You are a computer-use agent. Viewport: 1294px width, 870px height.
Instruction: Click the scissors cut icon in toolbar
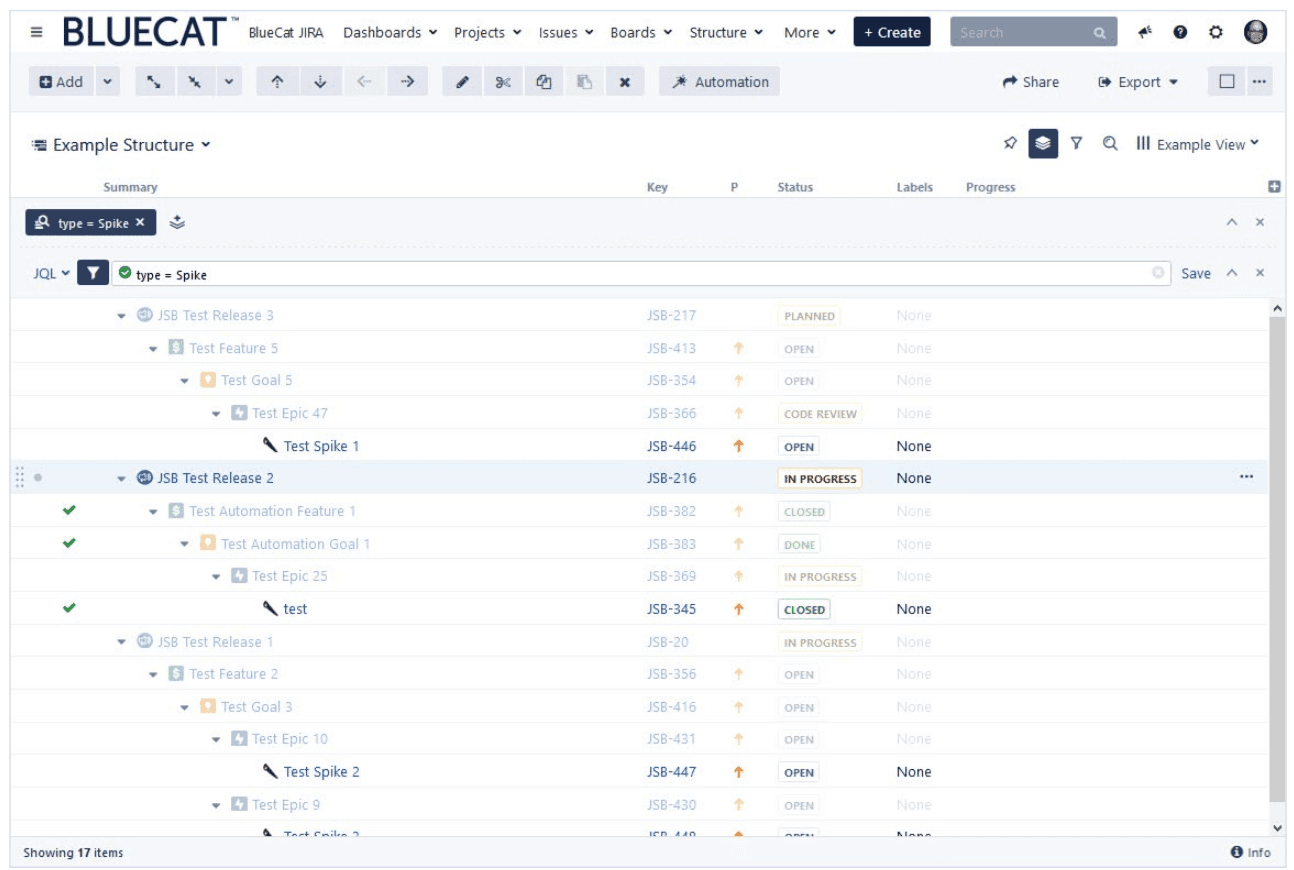tap(503, 82)
